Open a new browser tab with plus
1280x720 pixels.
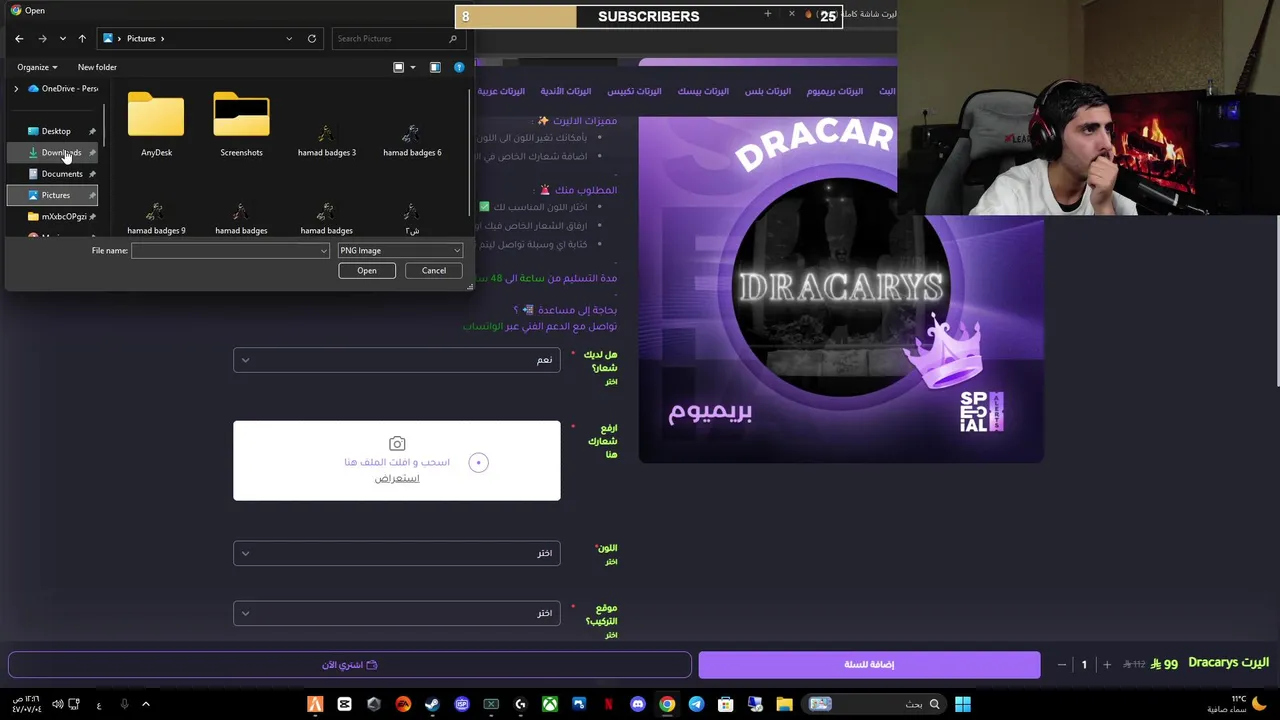click(x=767, y=14)
